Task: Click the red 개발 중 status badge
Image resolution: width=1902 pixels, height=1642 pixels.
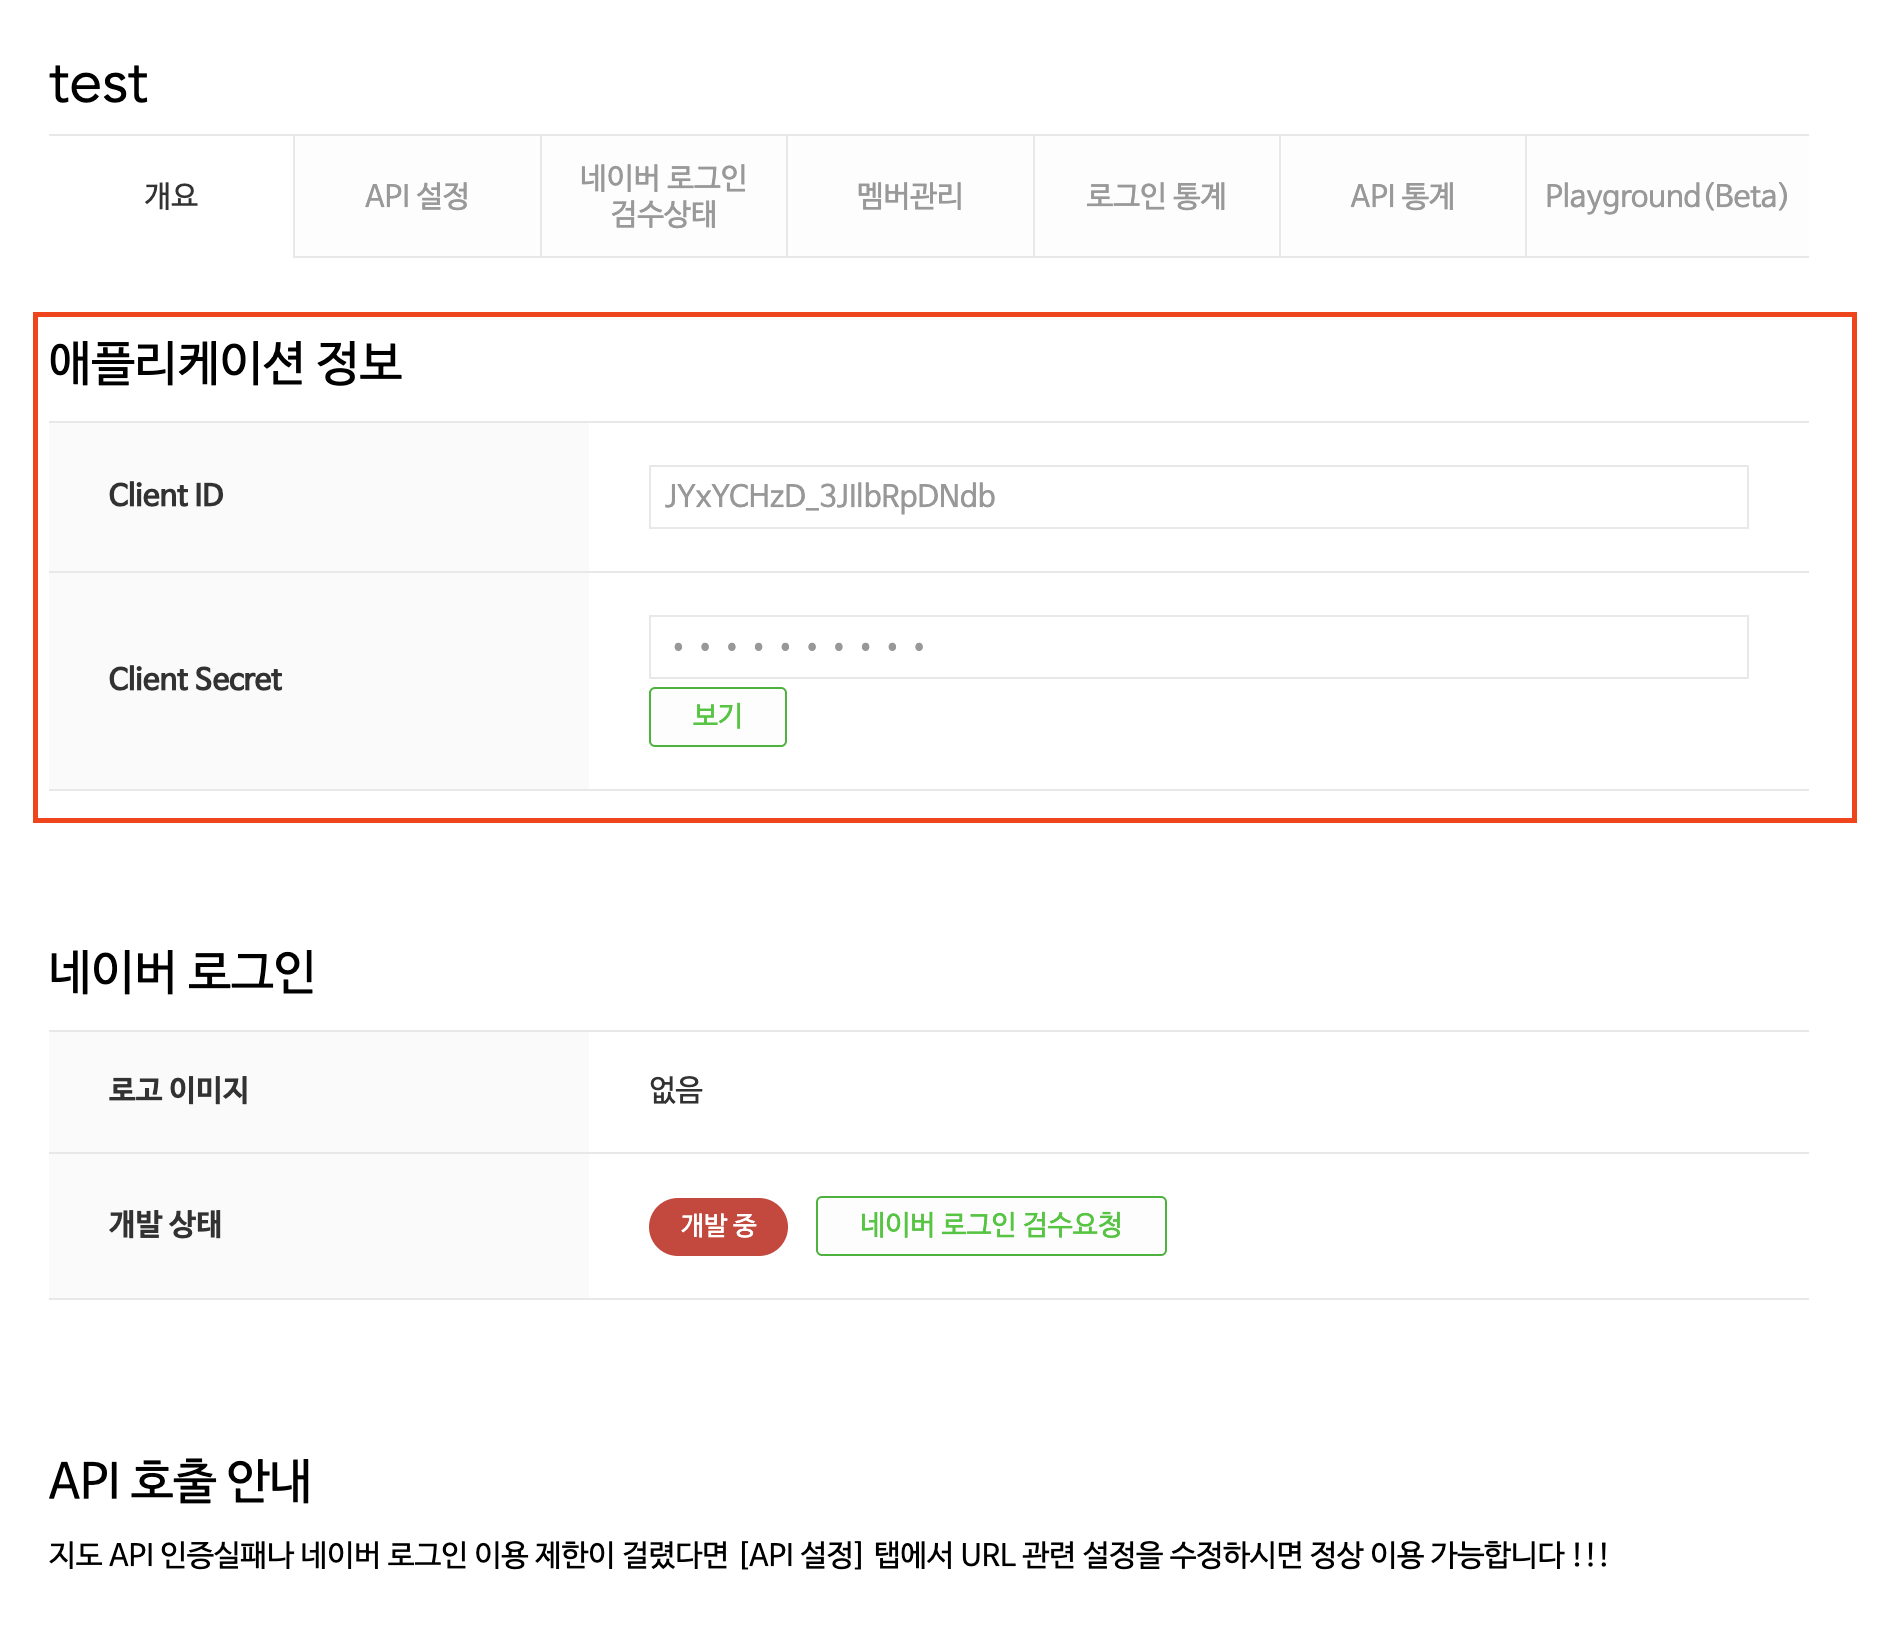Action: pos(718,1226)
